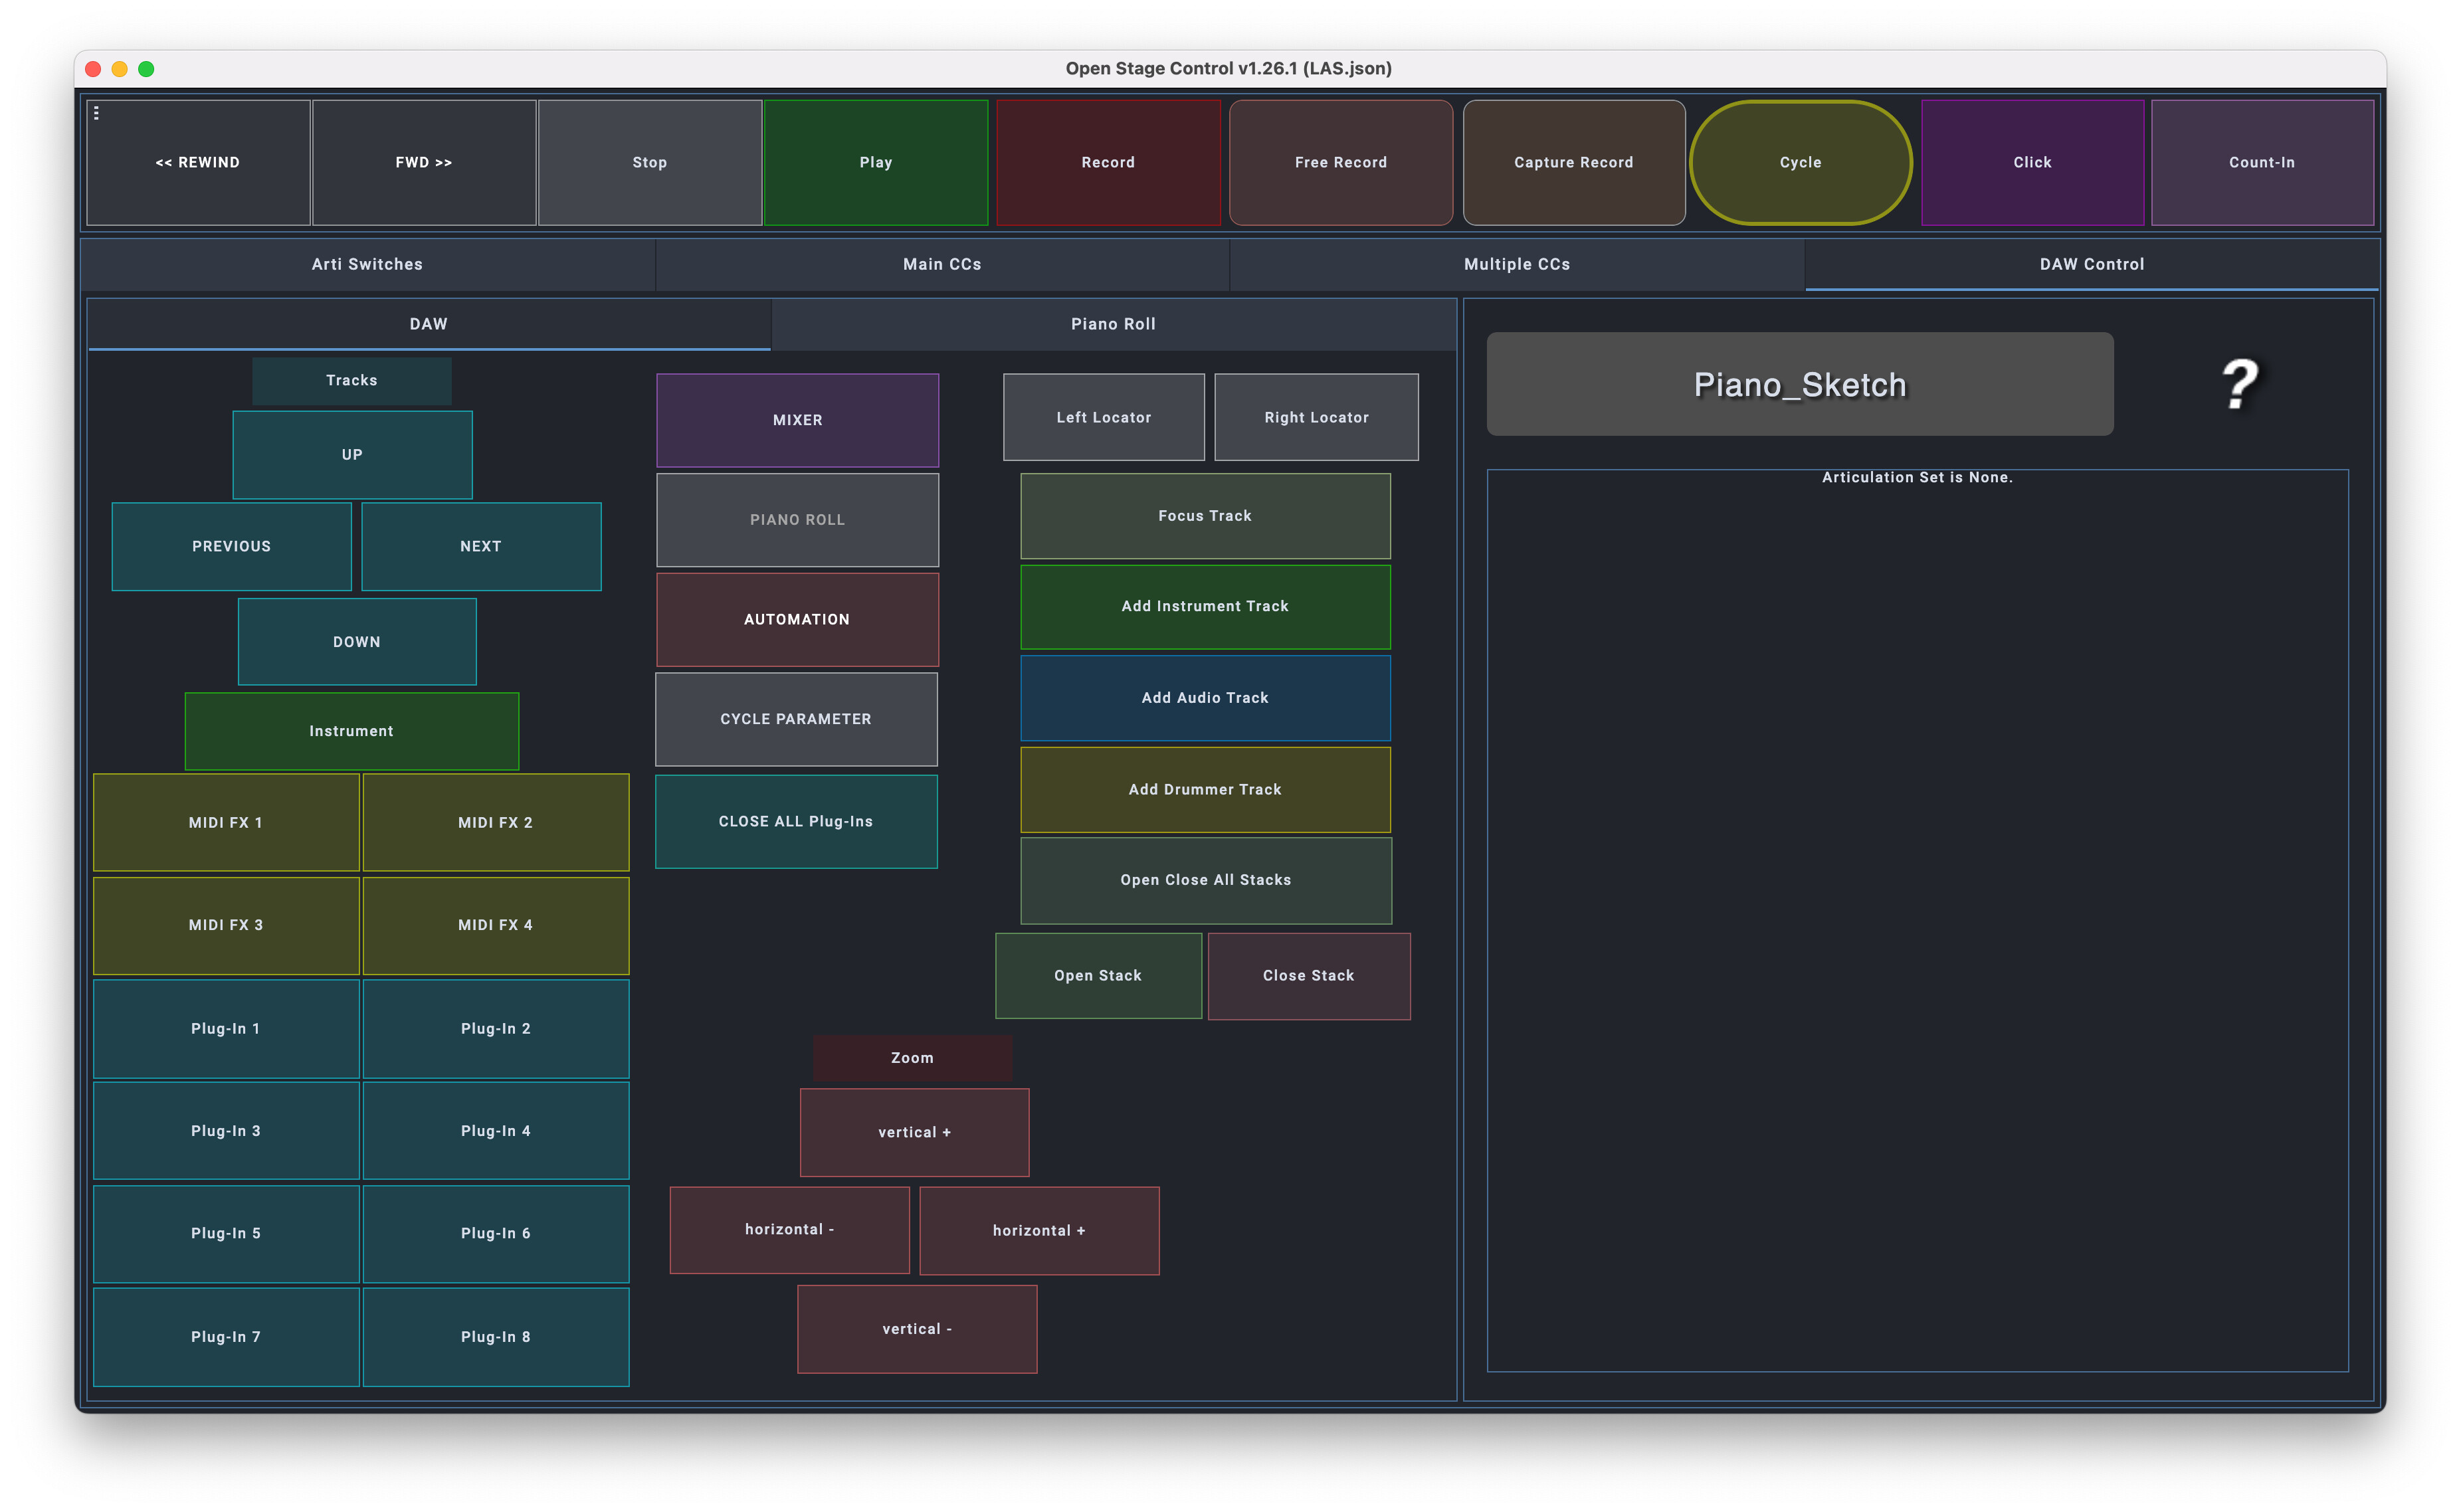
Task: Open the MIXER window button
Action: [797, 420]
